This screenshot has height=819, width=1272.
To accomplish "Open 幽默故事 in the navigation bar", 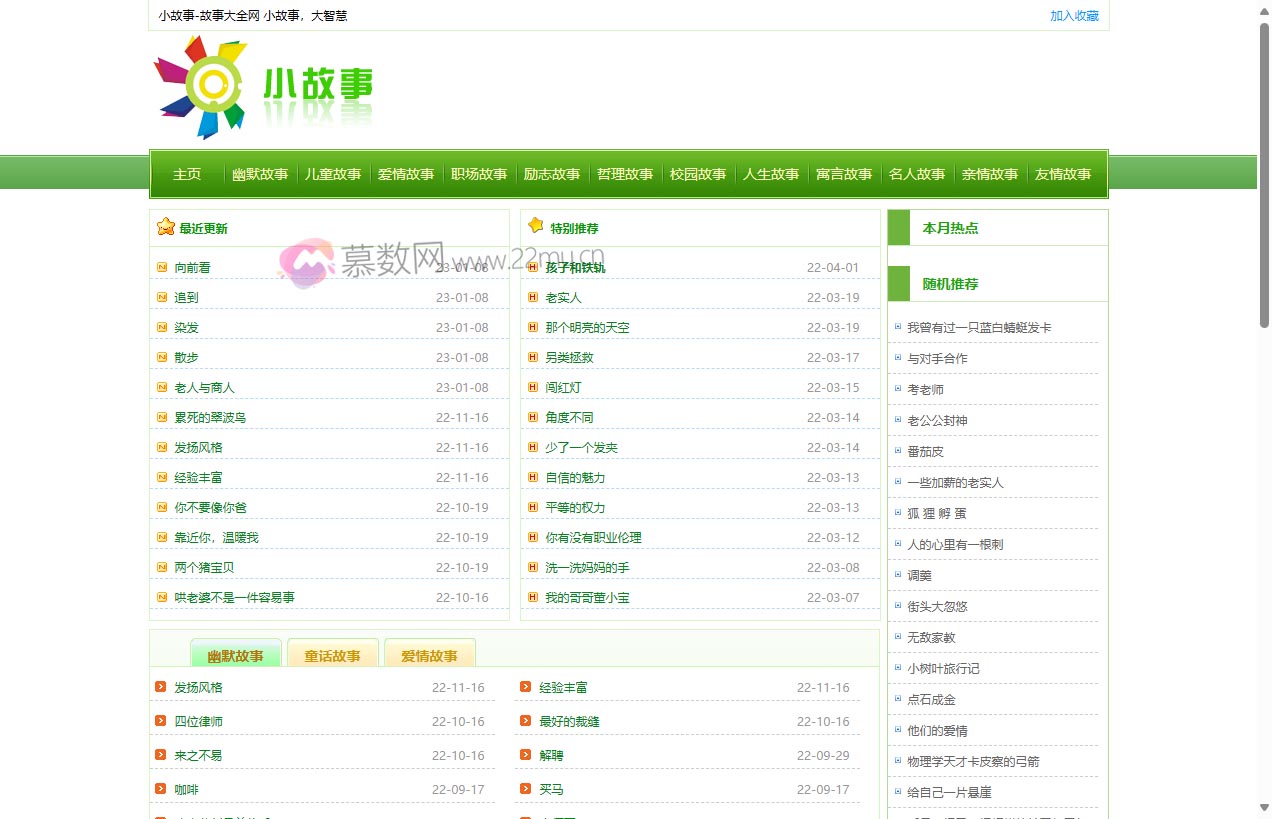I will pyautogui.click(x=260, y=174).
